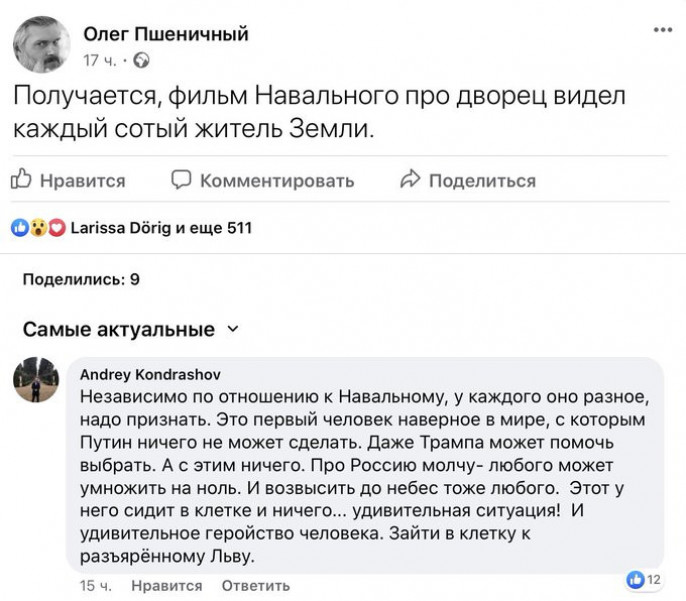Click the blue like reaction emoji
The height and width of the screenshot is (601, 686).
point(19,228)
